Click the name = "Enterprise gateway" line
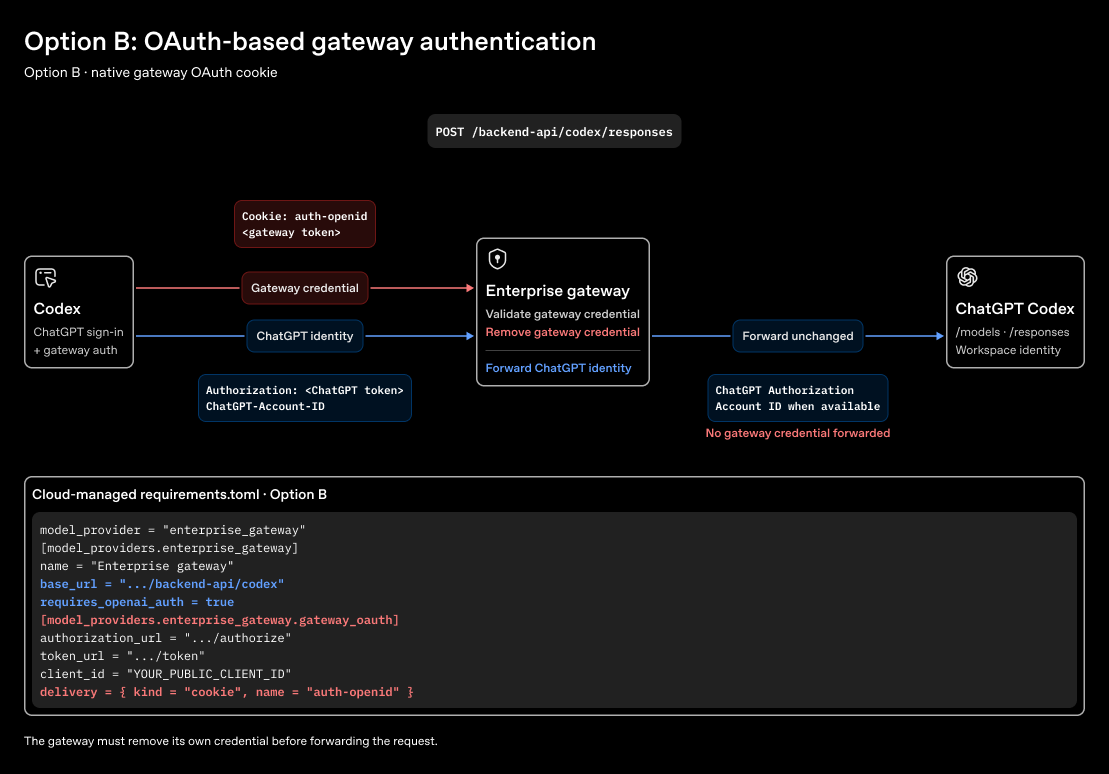This screenshot has width=1109, height=774. (137, 566)
